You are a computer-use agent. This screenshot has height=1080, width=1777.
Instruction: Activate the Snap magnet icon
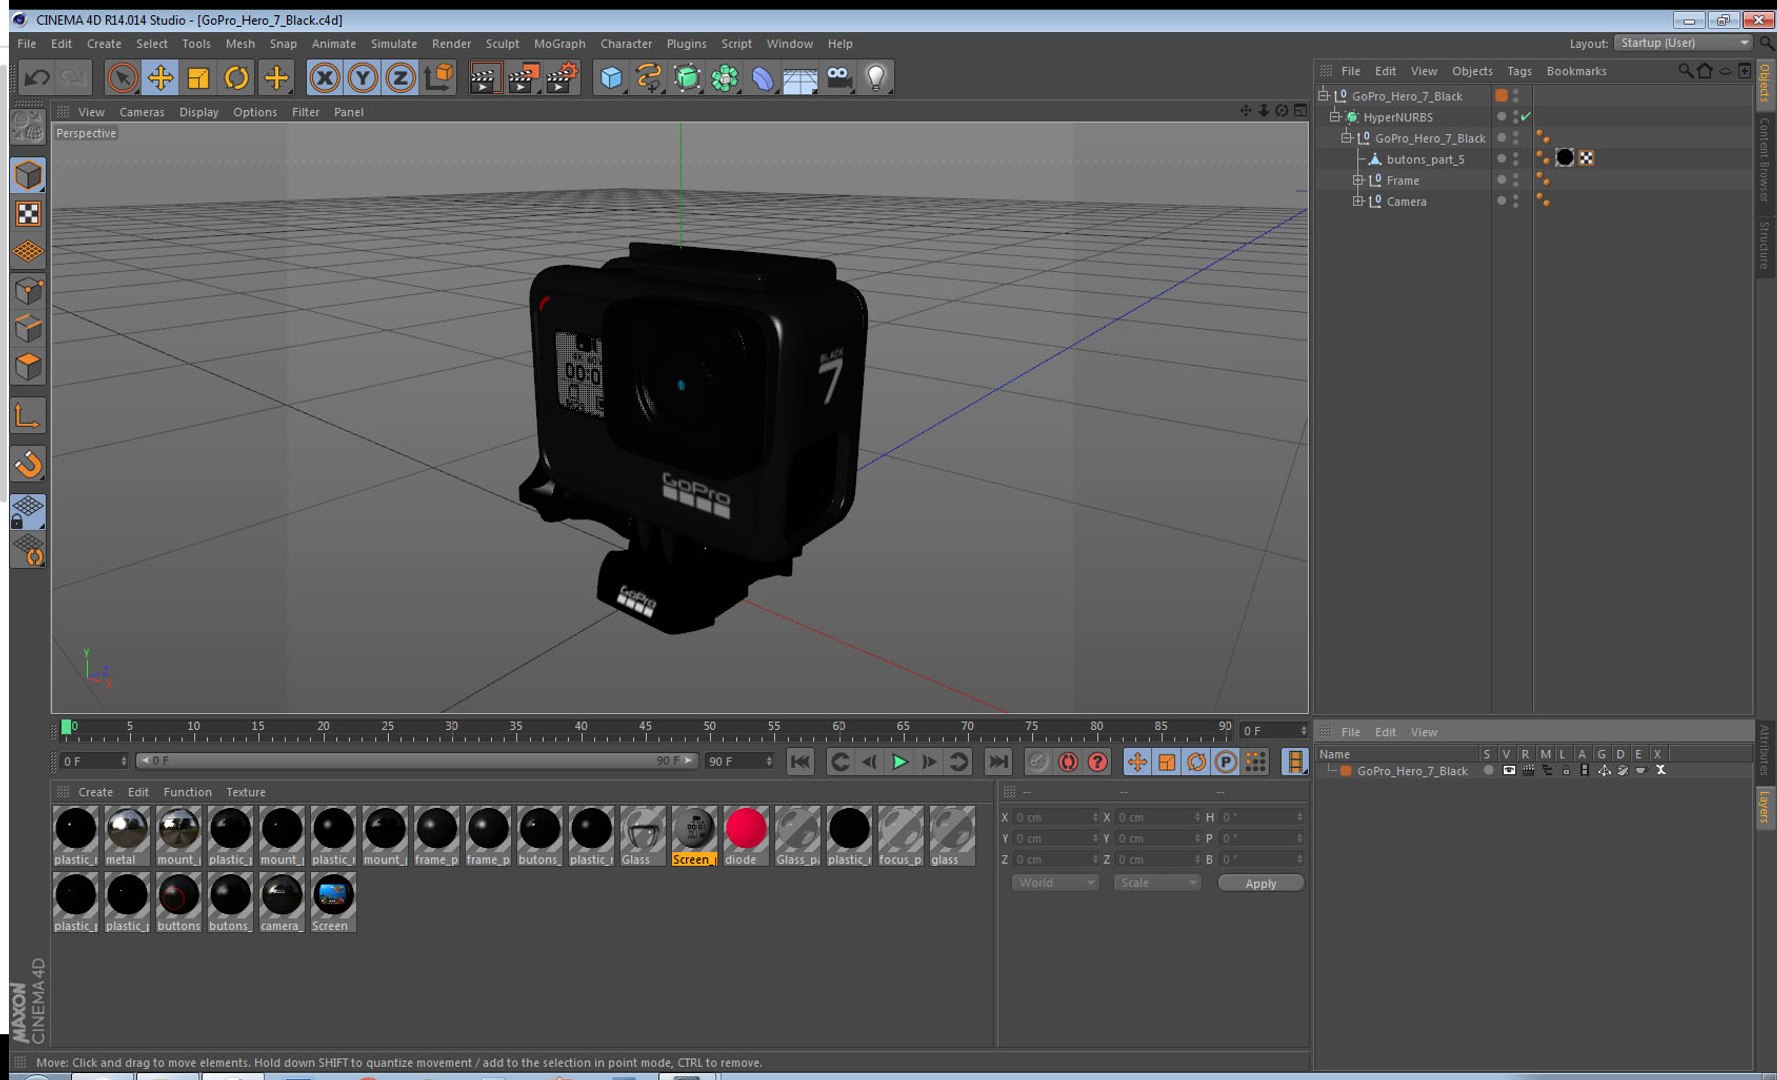[28, 464]
